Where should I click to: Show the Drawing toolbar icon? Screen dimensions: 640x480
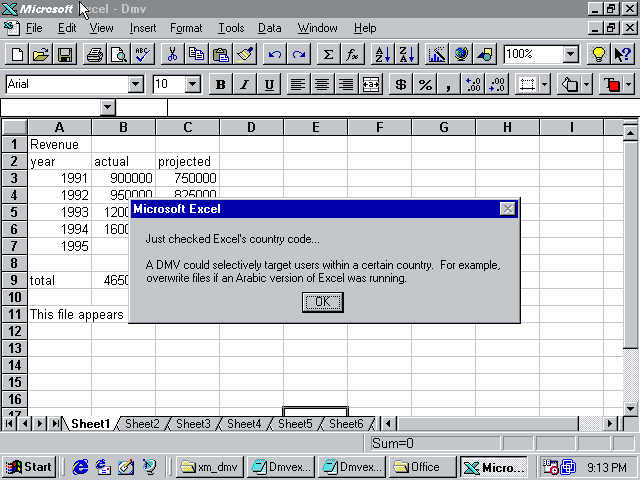click(x=485, y=54)
